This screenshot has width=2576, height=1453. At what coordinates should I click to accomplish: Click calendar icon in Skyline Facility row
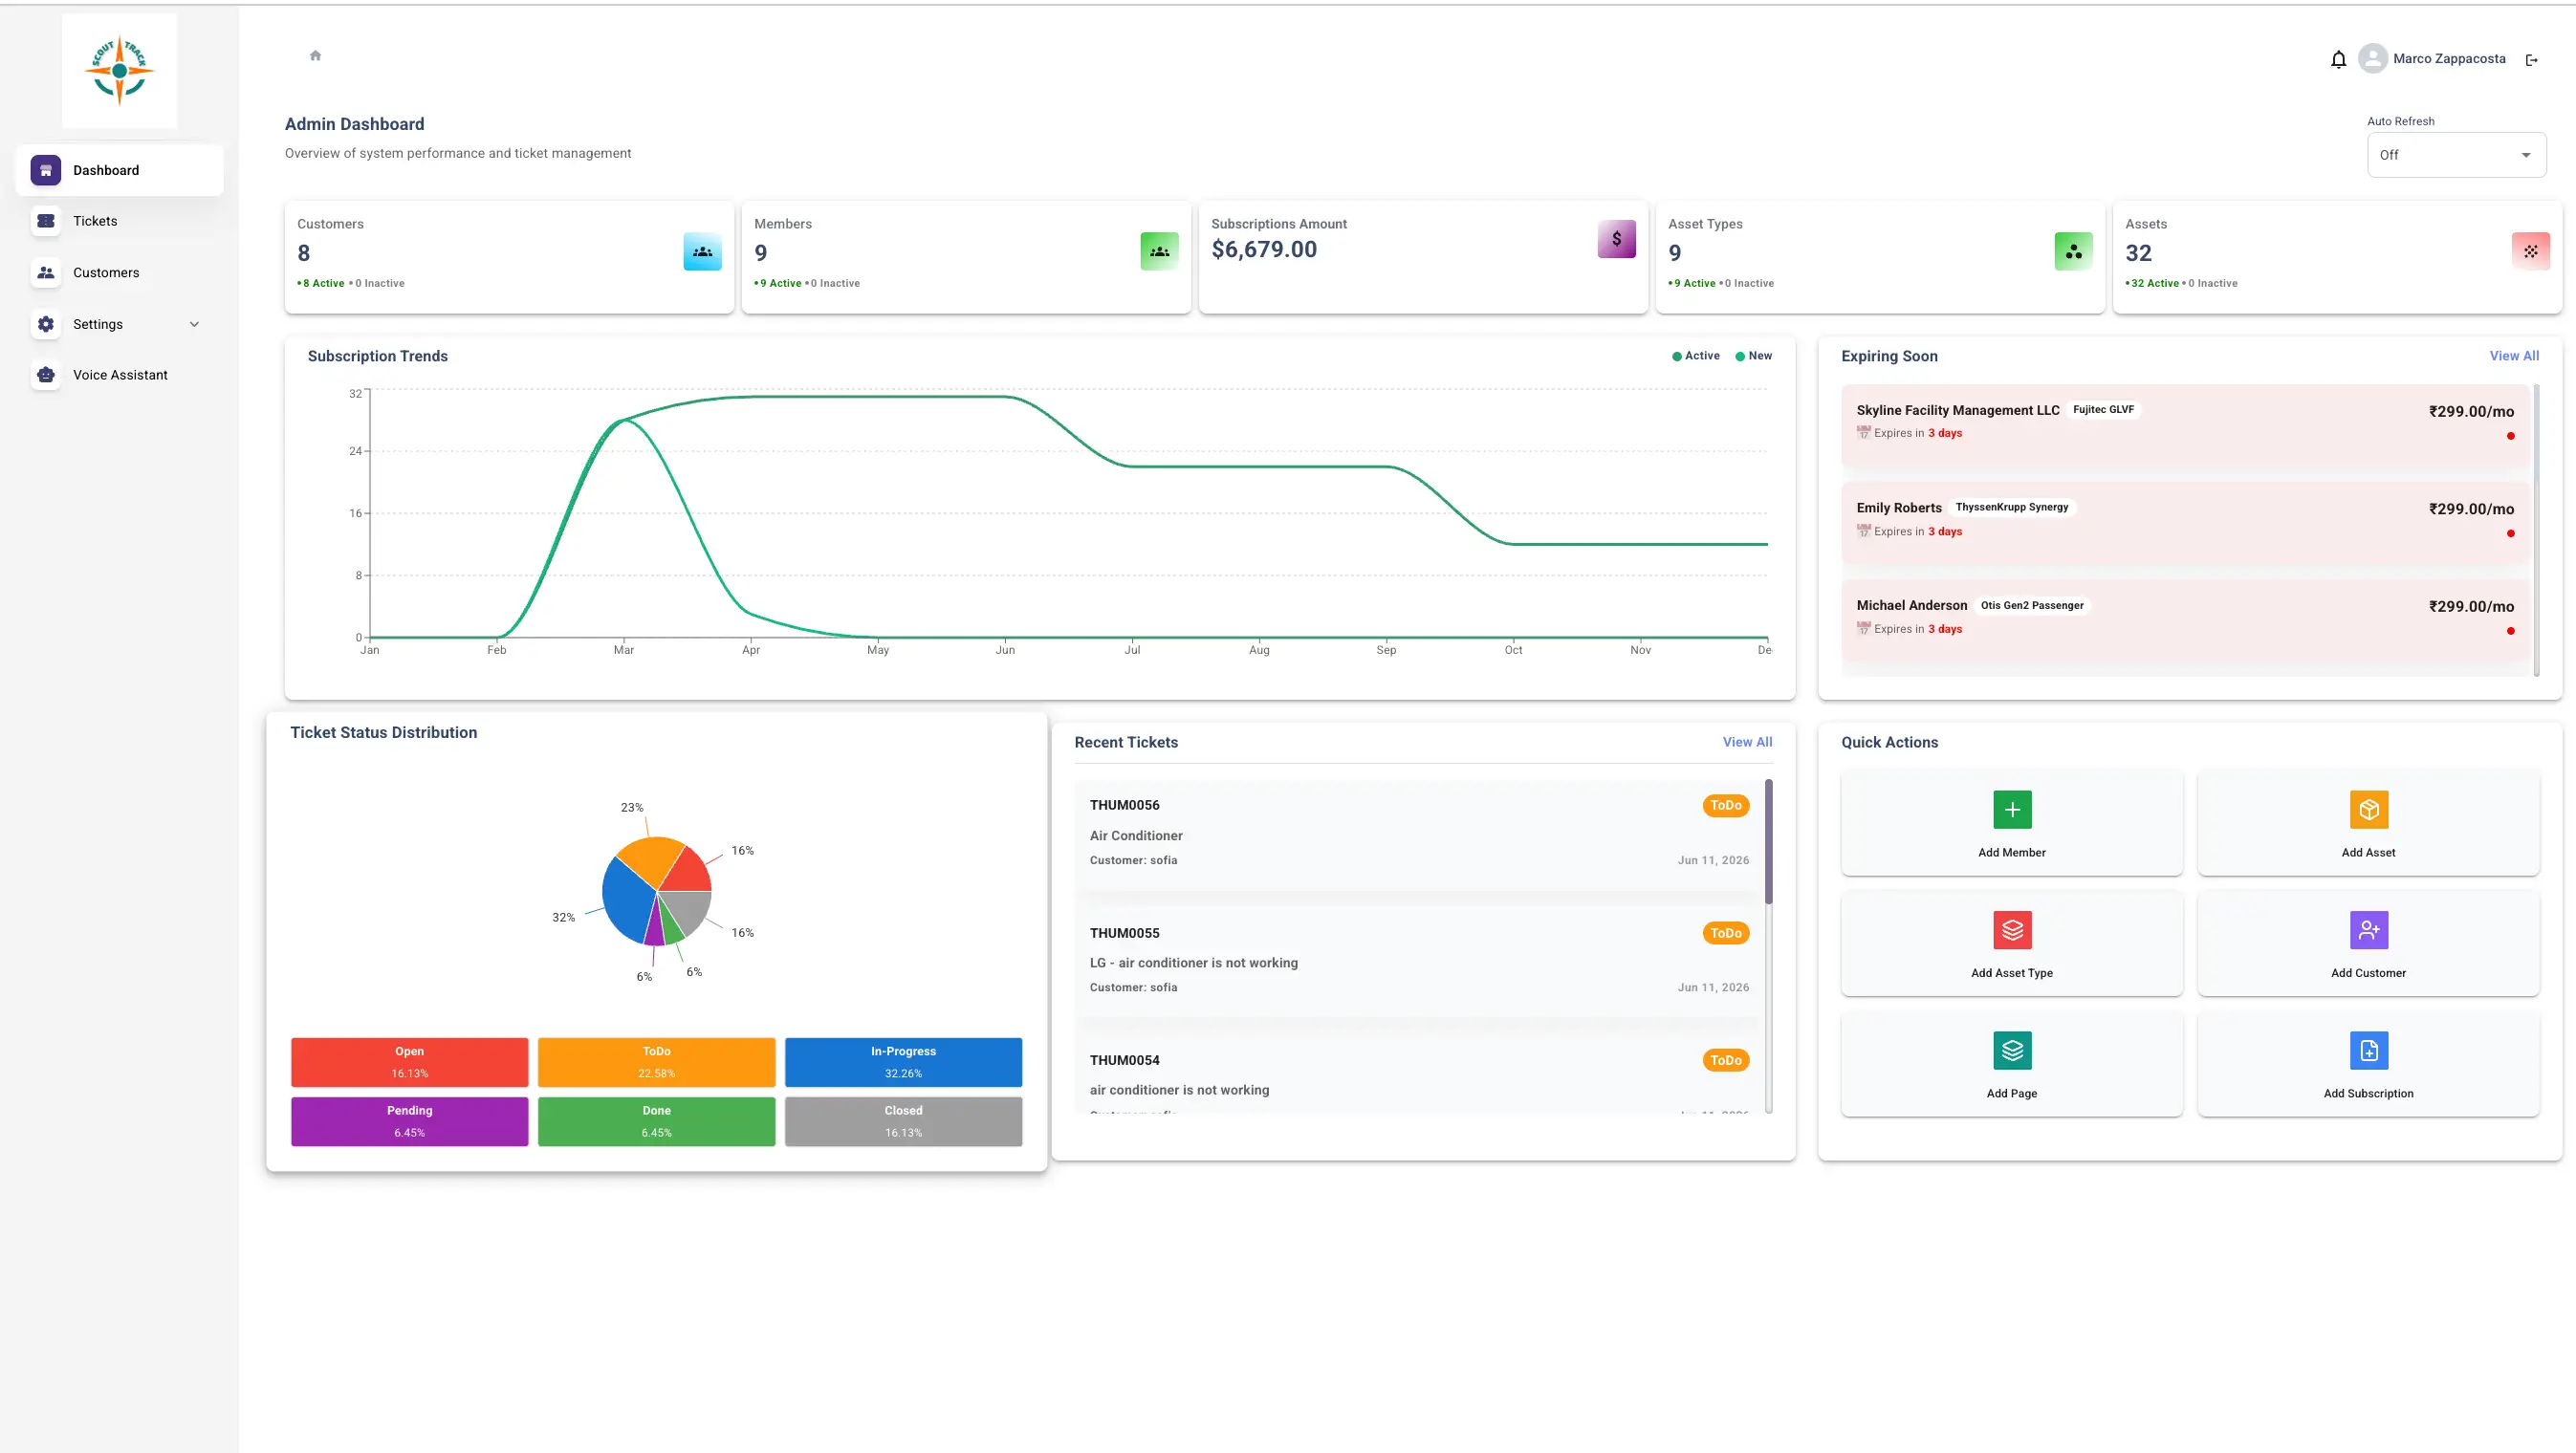[x=1863, y=433]
